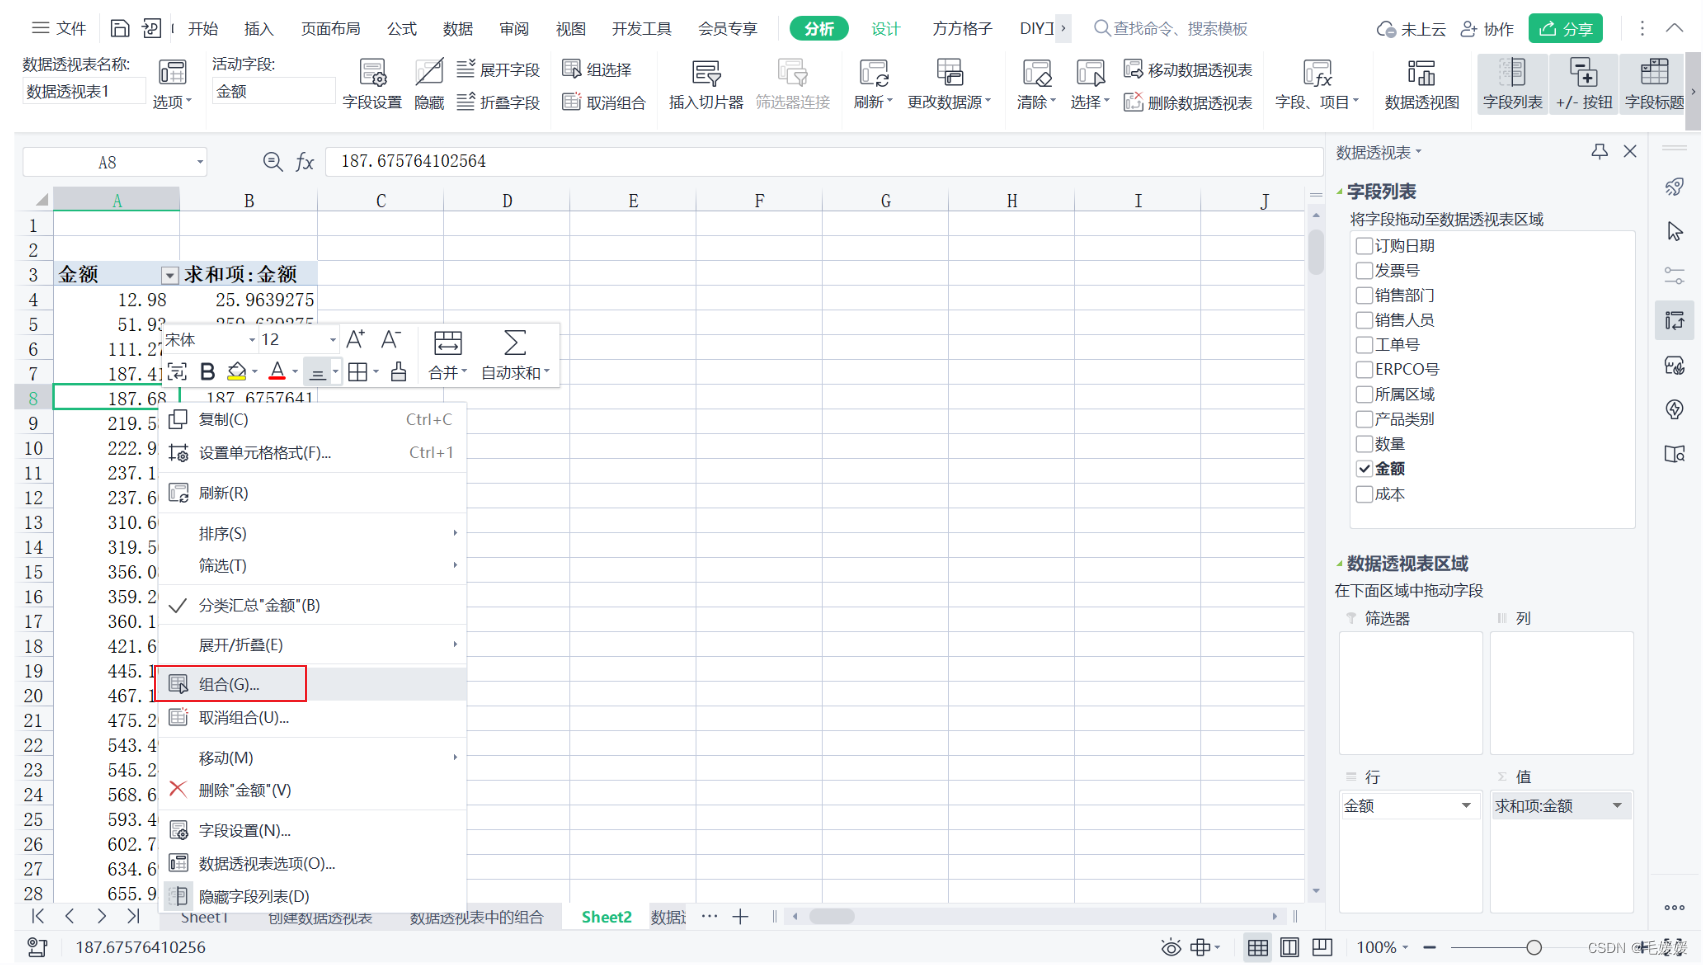Check the 工单号 field checkbox

tap(1364, 345)
